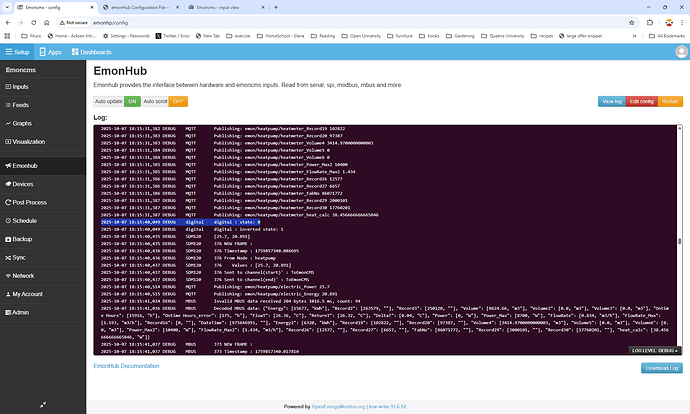The height and width of the screenshot is (414, 690).
Task: Open the All Bookmarks folder
Action: click(658, 35)
